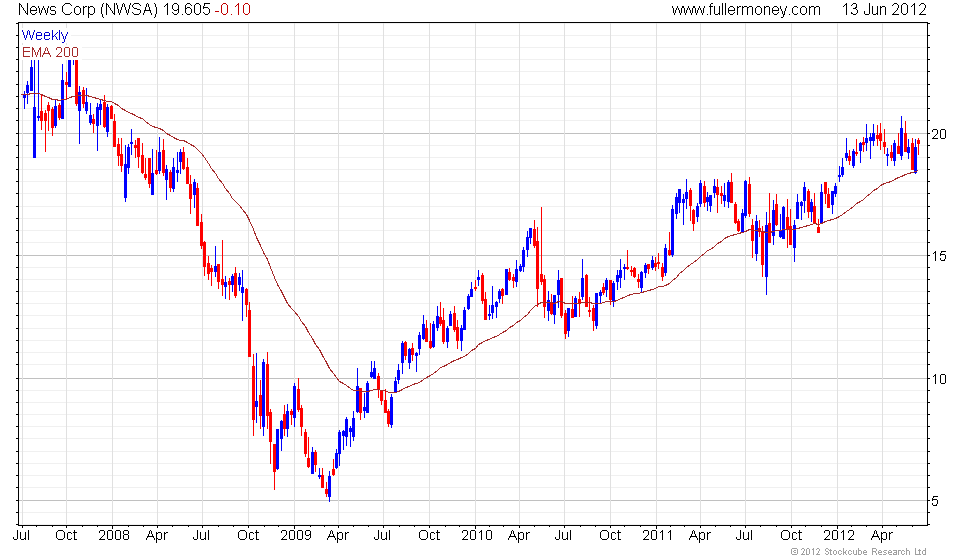
Task: Click the 'Apr' label after 2012
Action: (882, 536)
